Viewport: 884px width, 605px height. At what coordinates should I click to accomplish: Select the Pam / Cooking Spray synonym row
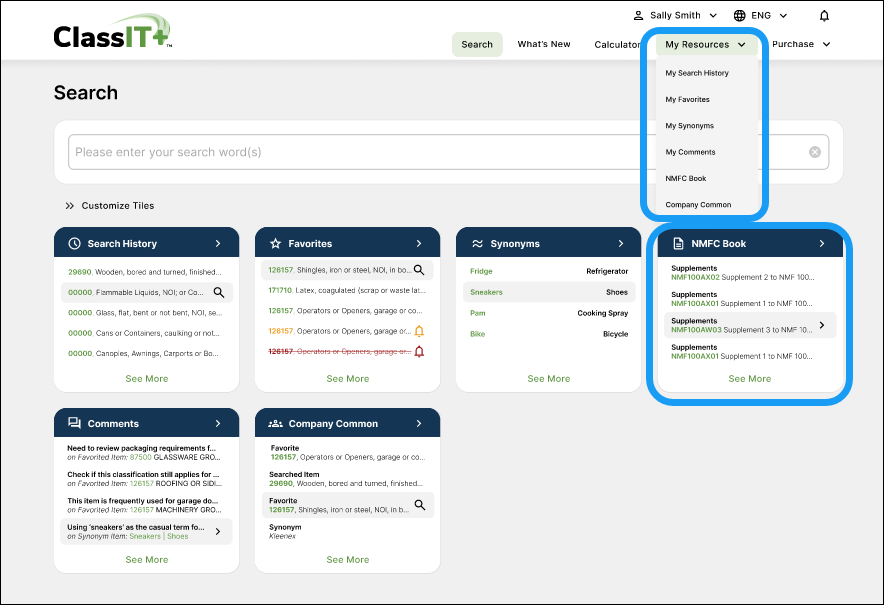pyautogui.click(x=549, y=313)
